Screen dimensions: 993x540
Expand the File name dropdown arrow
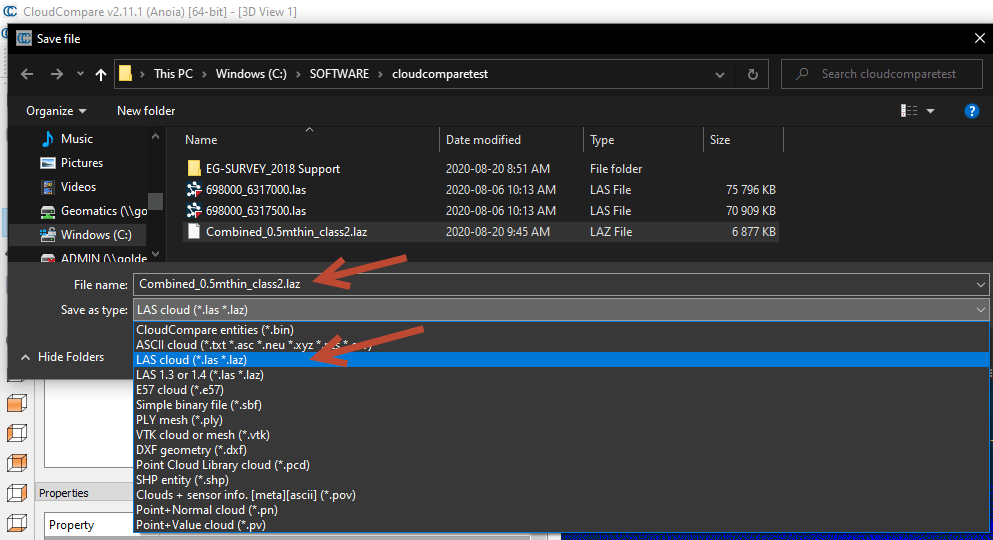(981, 285)
